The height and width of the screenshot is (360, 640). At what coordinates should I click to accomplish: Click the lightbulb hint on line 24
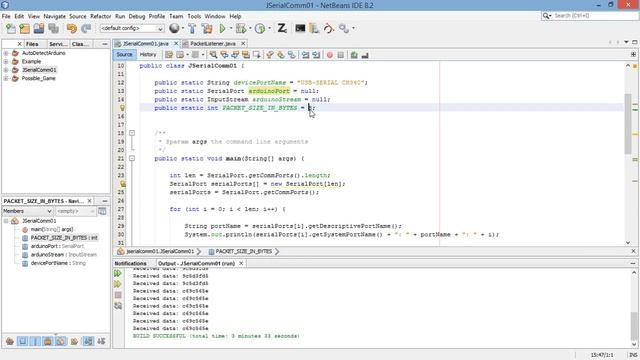pos(122,184)
